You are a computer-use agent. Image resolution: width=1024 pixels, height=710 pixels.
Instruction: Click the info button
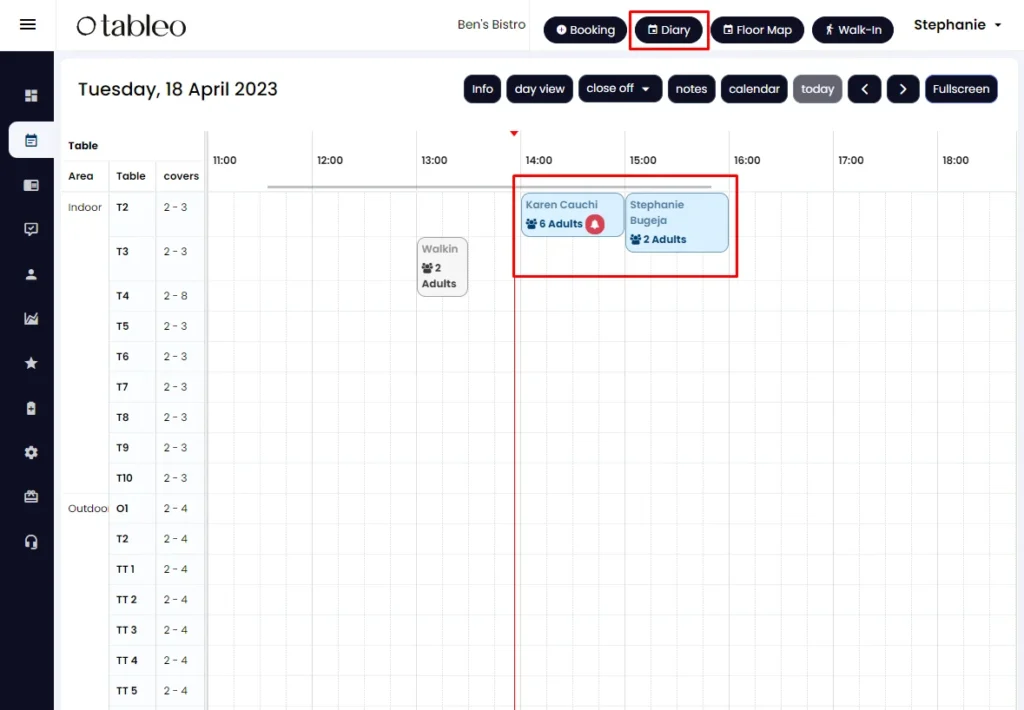coord(483,89)
